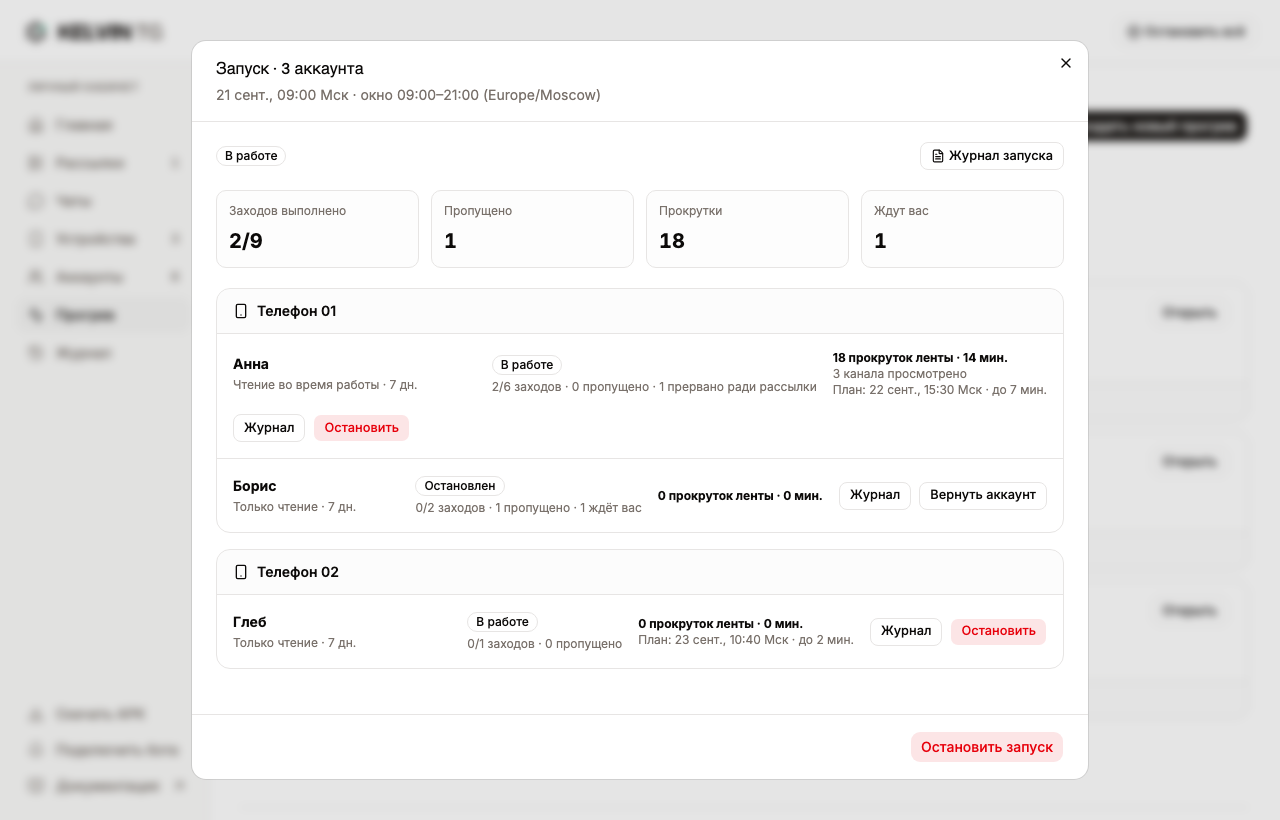This screenshot has width=1280, height=820.
Task: Click the phone icon beside Телефон 02
Action: click(240, 572)
